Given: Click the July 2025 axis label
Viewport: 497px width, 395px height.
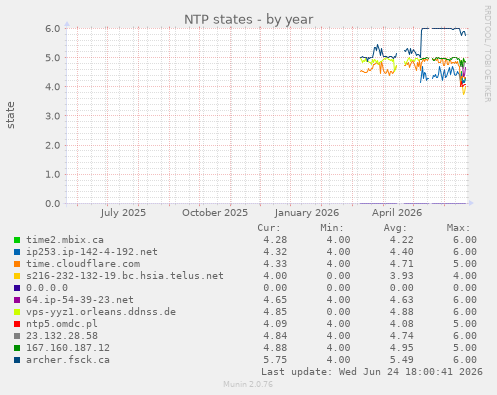Looking at the screenshot, I should click(123, 213).
